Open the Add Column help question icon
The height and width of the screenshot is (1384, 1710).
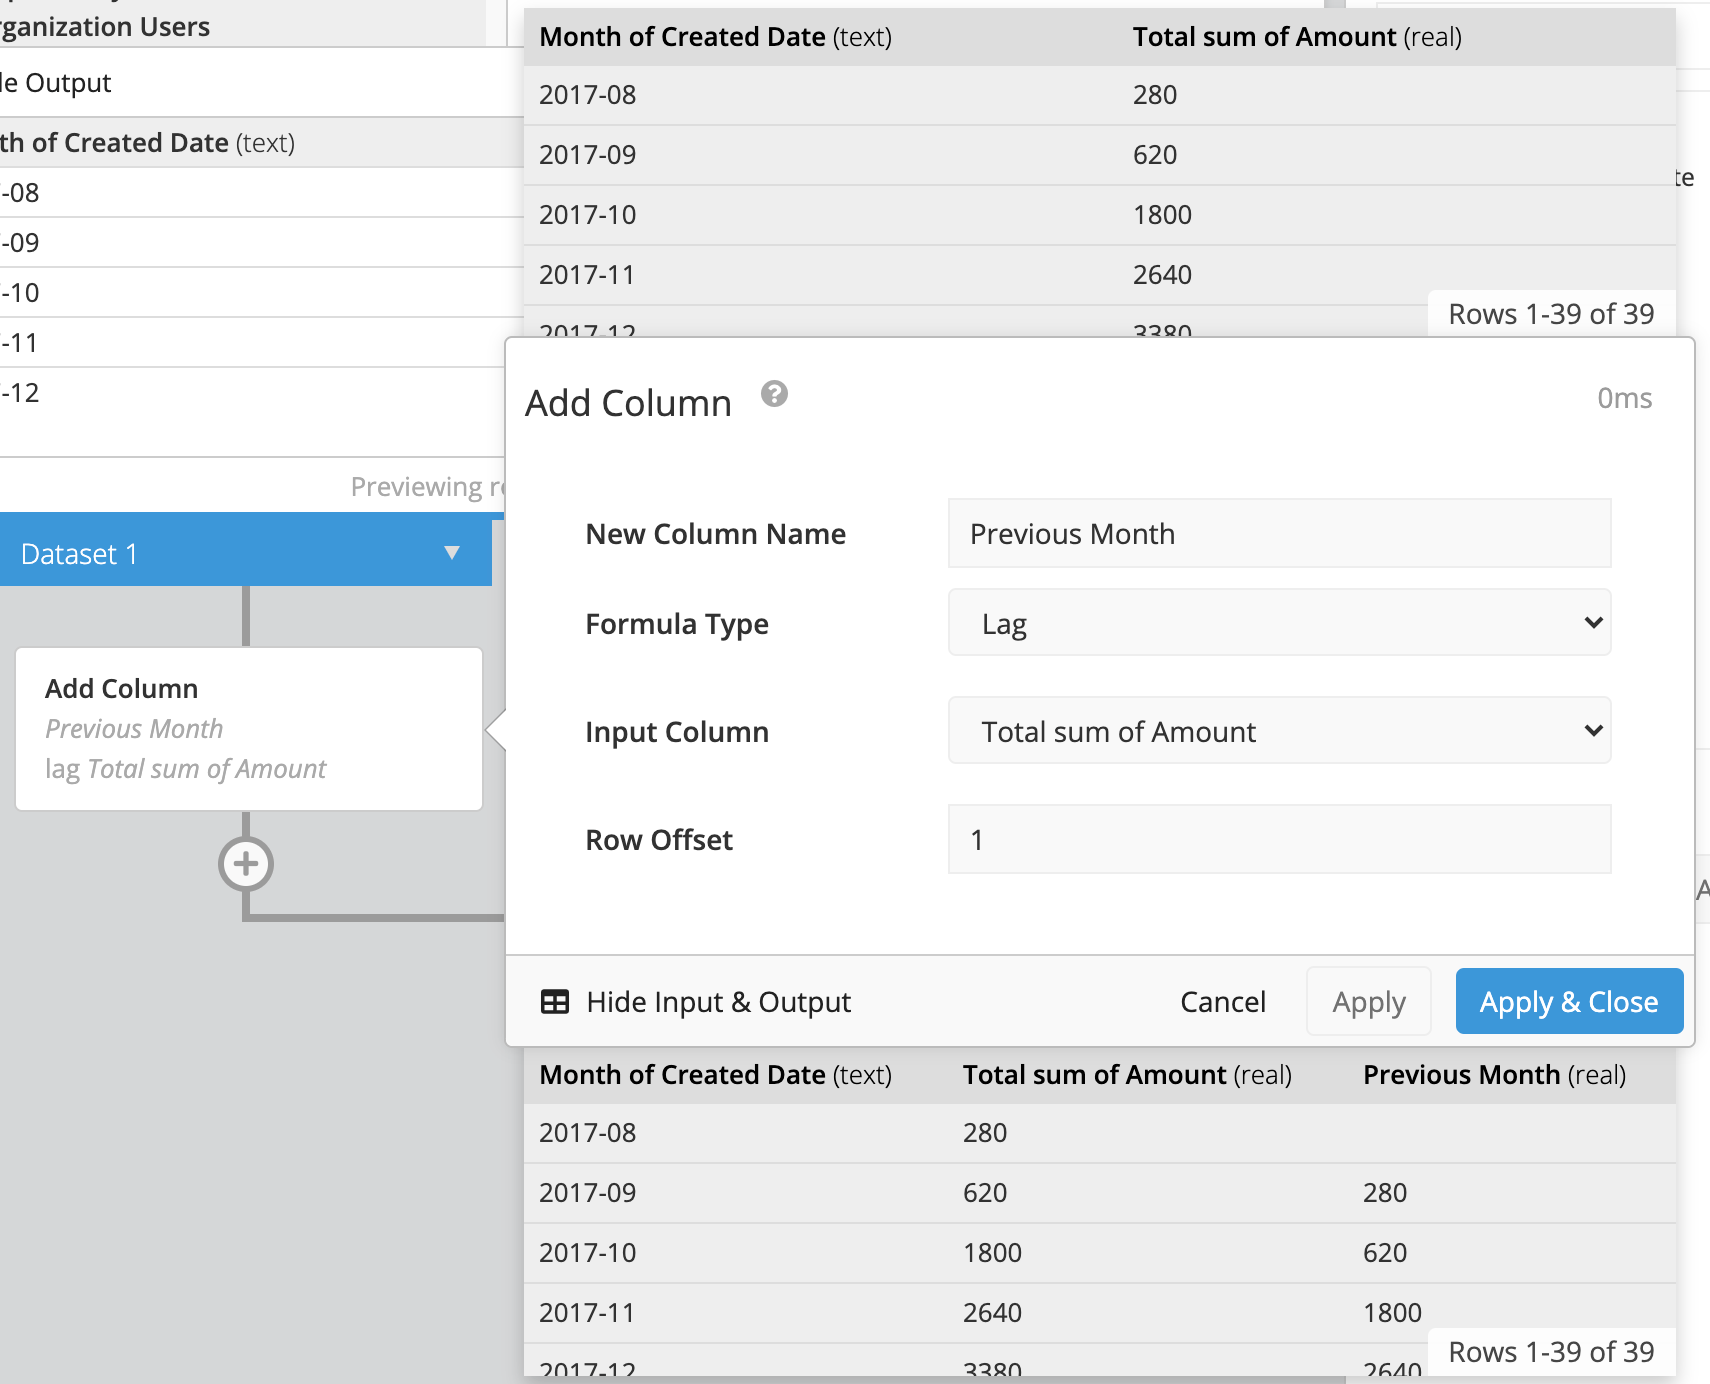tap(774, 394)
